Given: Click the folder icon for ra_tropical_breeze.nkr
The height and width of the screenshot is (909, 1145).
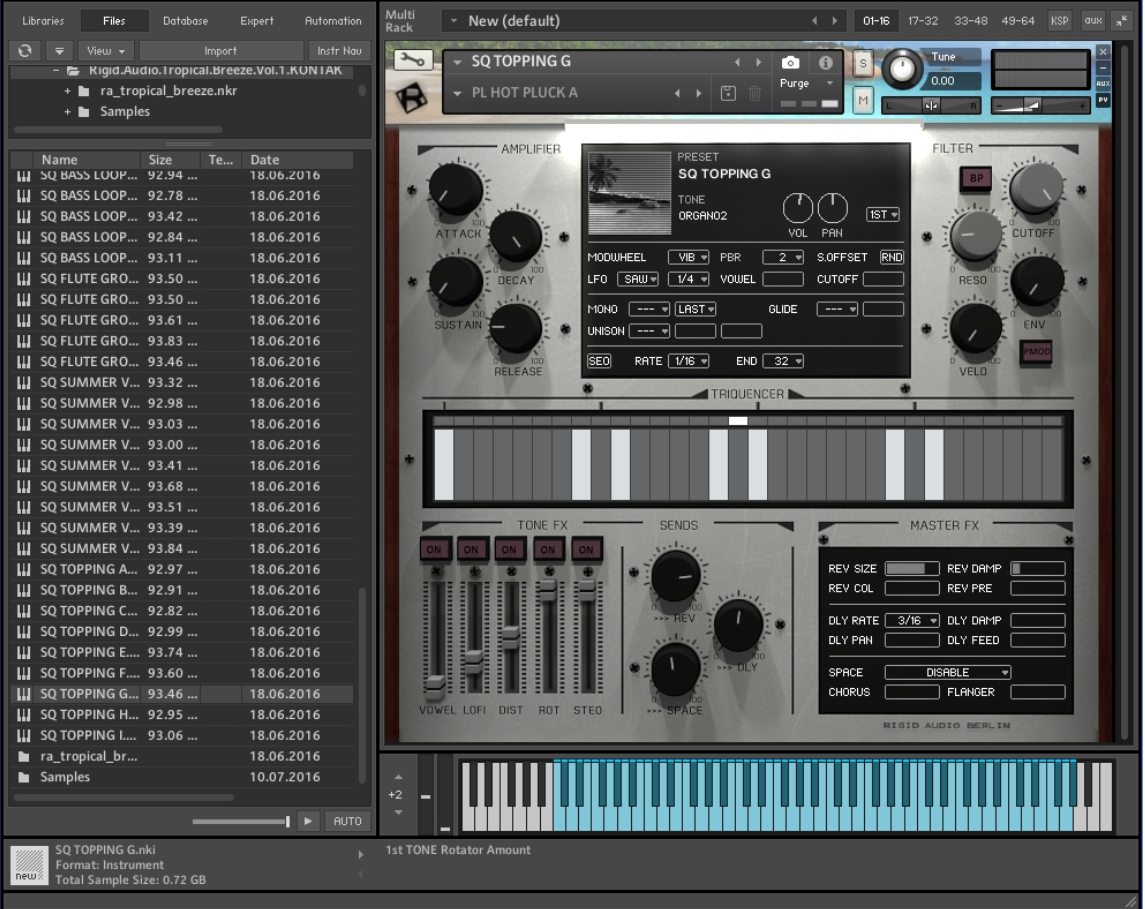Looking at the screenshot, I should [84, 91].
